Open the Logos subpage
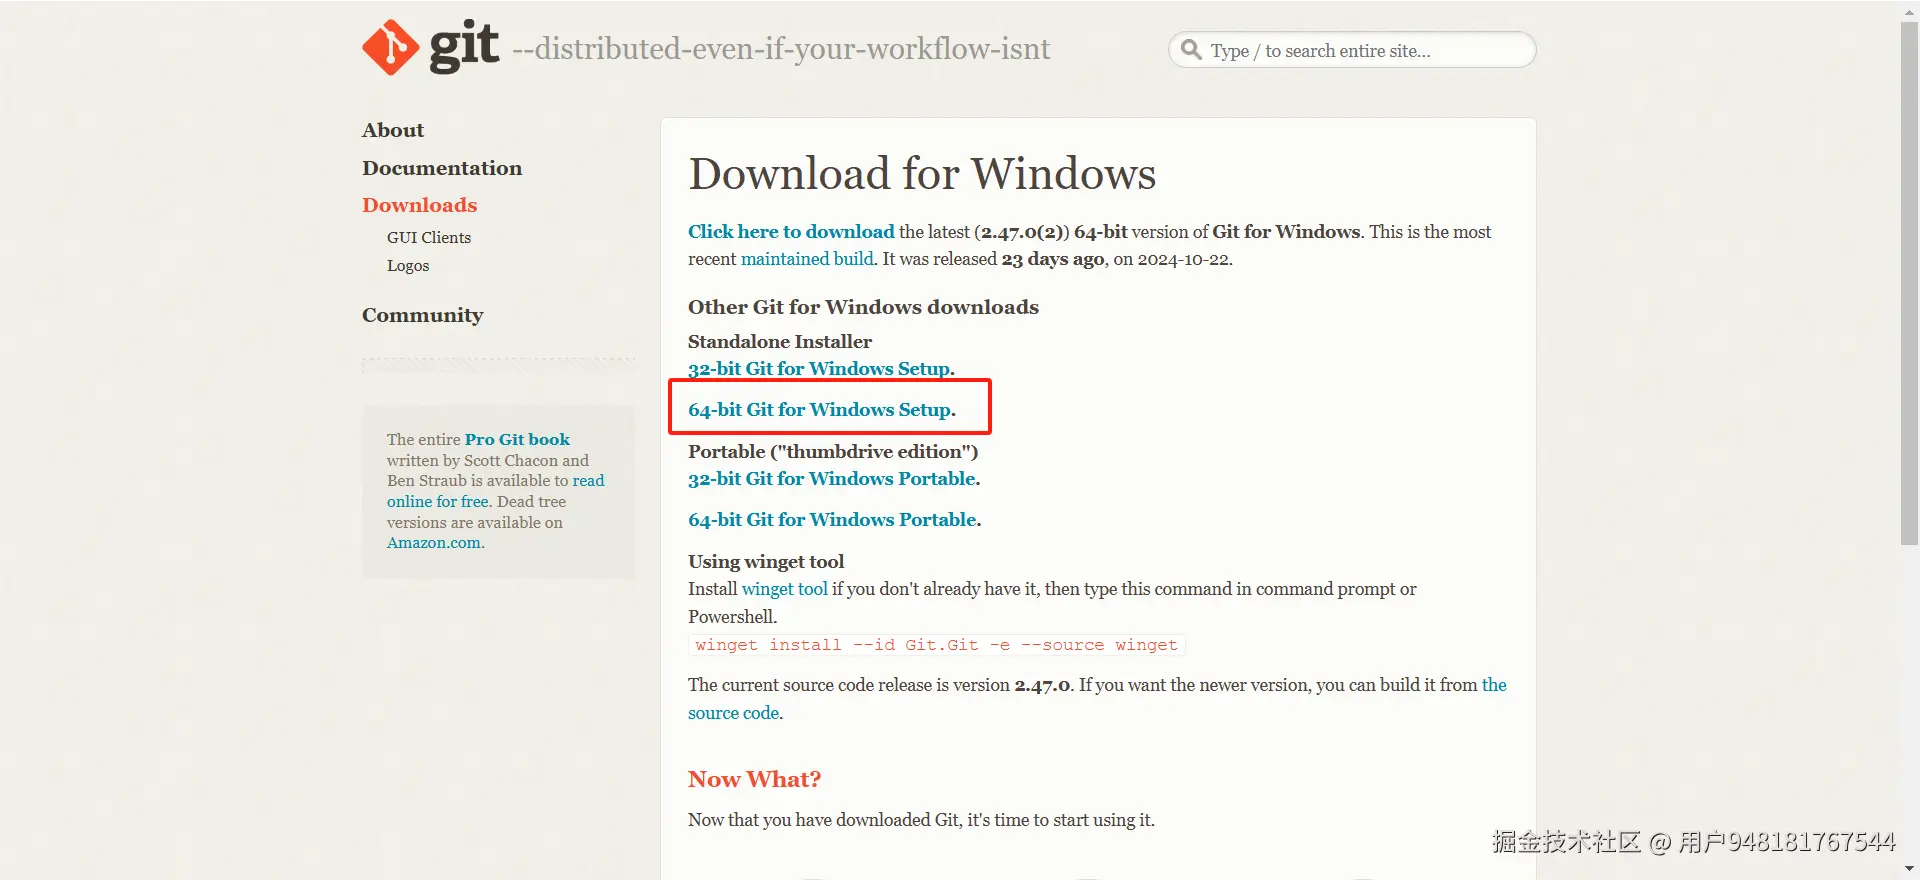Screen dimensions: 1920x880 tap(408, 265)
